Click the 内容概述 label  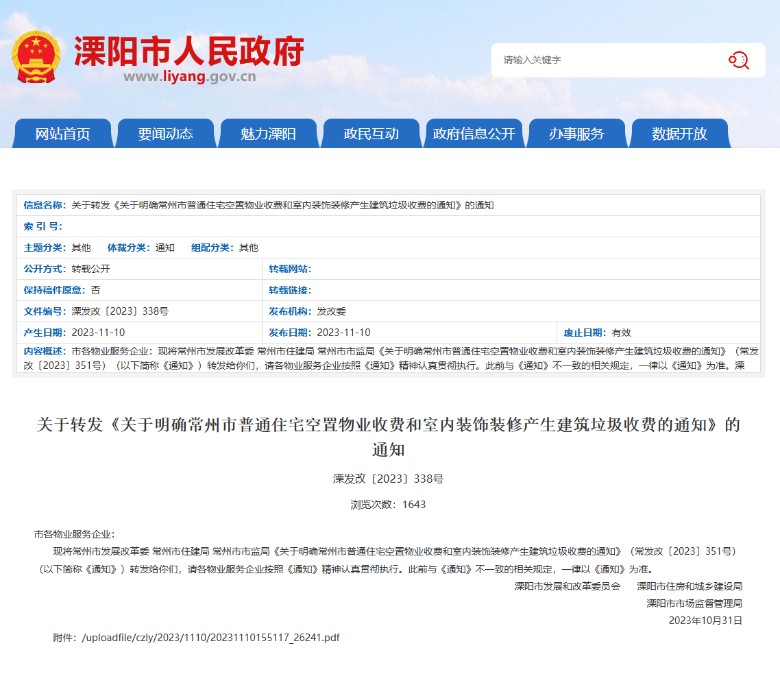pos(44,351)
